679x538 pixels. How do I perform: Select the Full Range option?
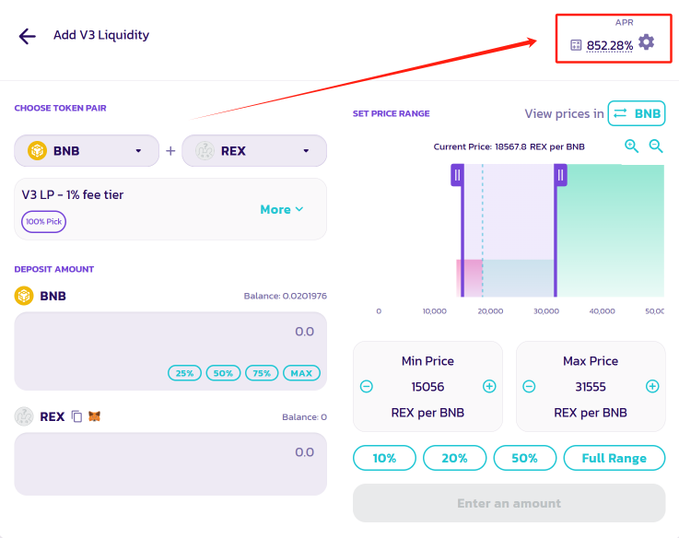[x=614, y=458]
